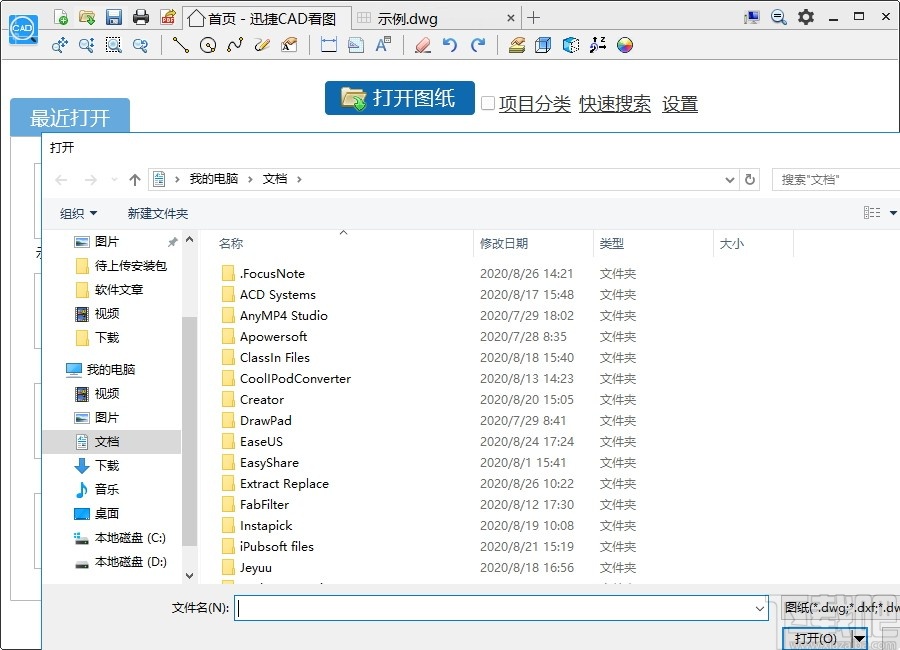Click the print icon
The height and width of the screenshot is (650, 900).
coord(141,17)
